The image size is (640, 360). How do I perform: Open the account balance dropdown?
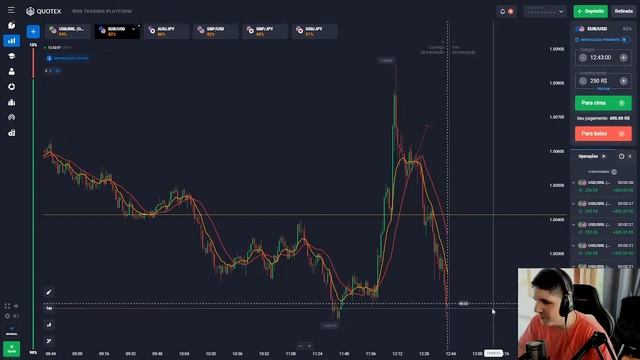tap(545, 11)
